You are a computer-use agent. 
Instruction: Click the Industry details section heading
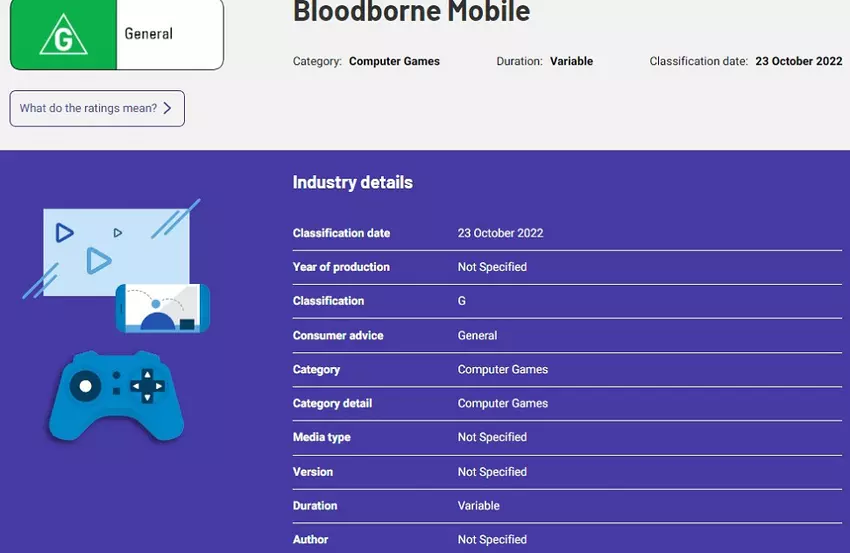coord(352,182)
